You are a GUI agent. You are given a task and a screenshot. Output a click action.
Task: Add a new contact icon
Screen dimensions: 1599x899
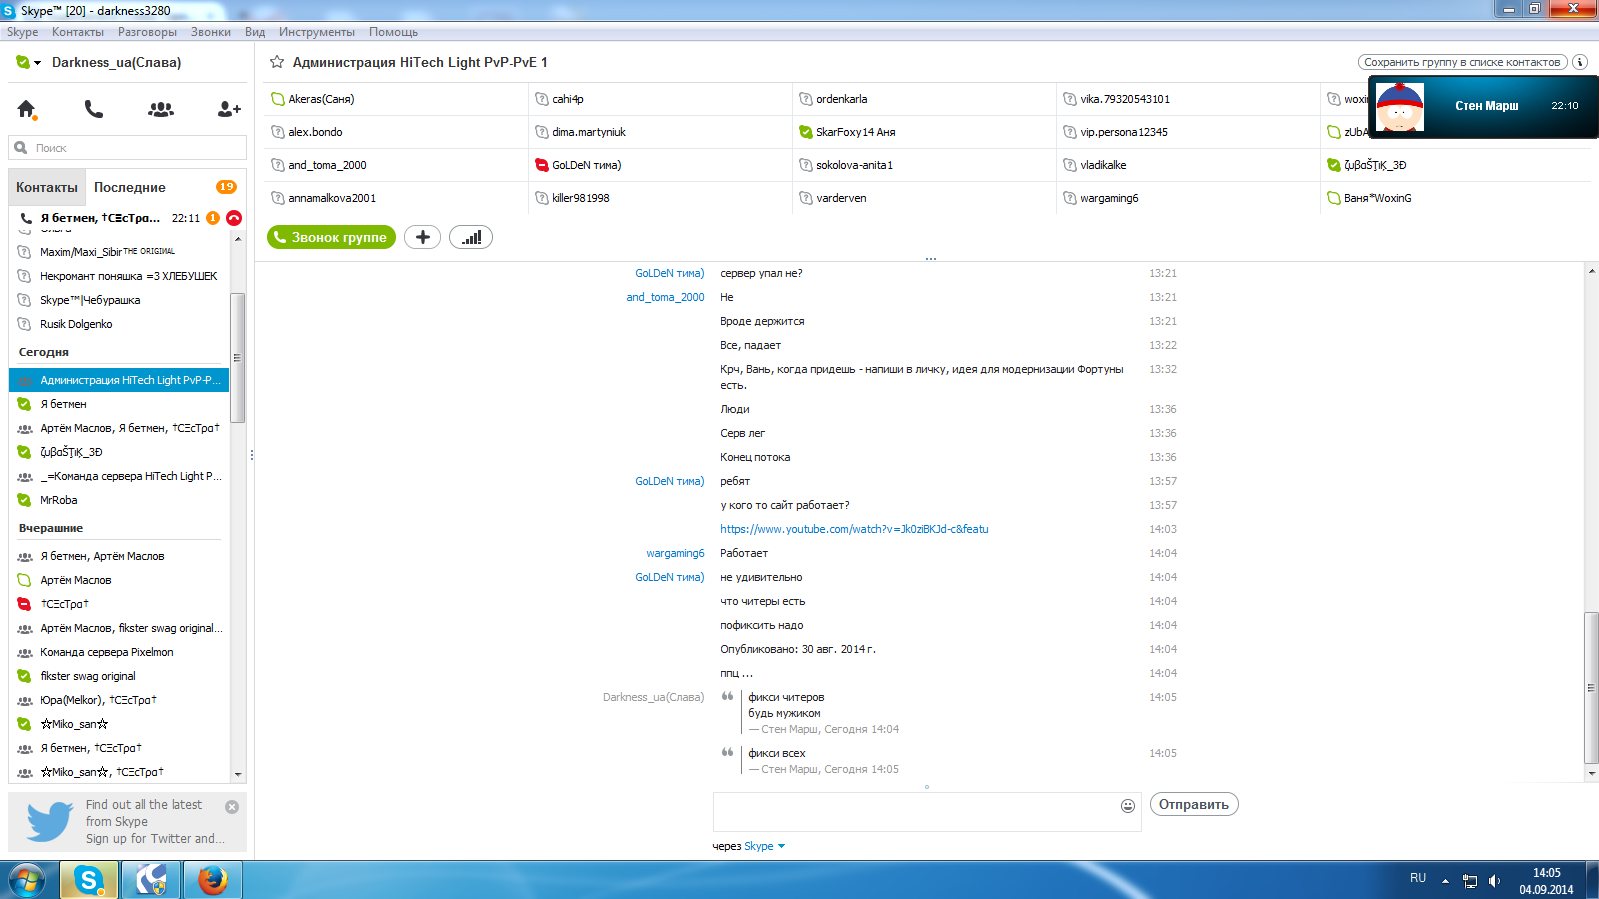point(229,109)
